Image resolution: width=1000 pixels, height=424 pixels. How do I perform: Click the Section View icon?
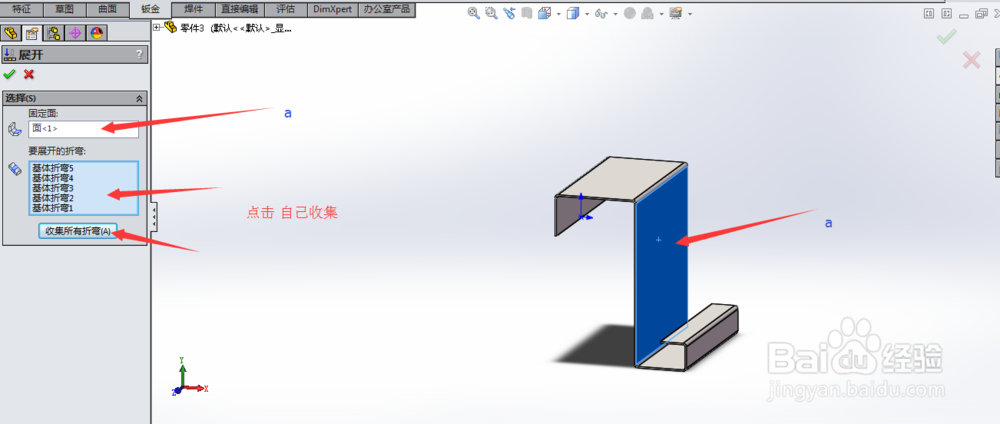pos(526,13)
